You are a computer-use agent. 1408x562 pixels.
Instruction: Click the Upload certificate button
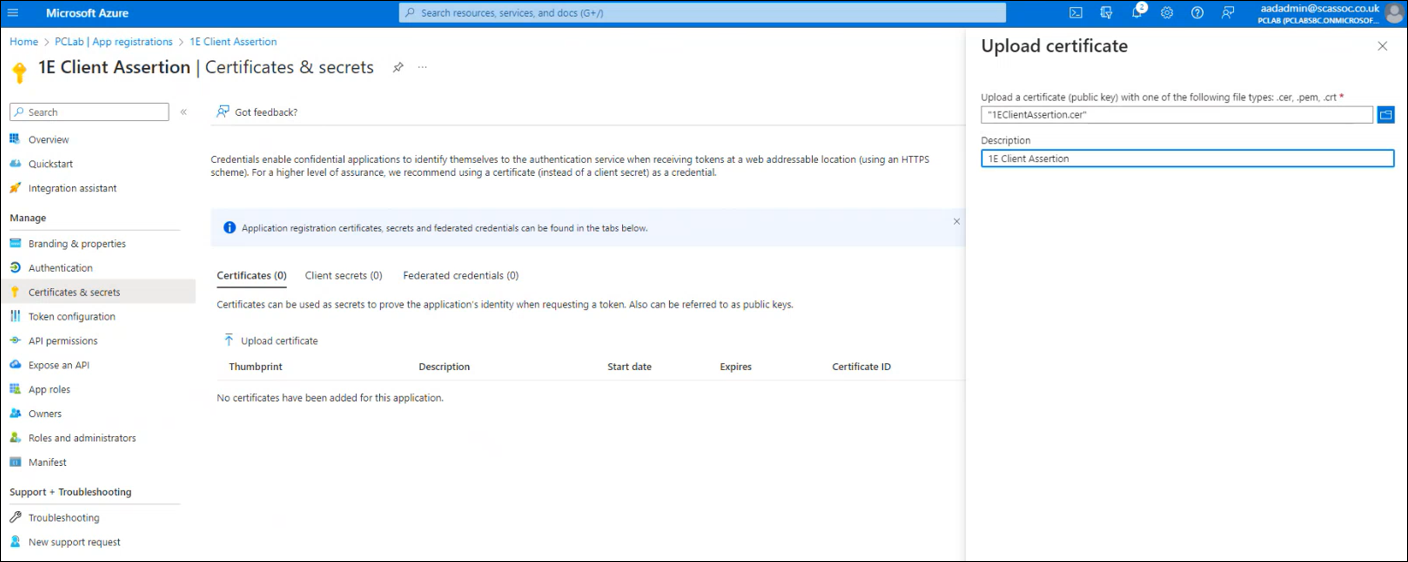271,341
